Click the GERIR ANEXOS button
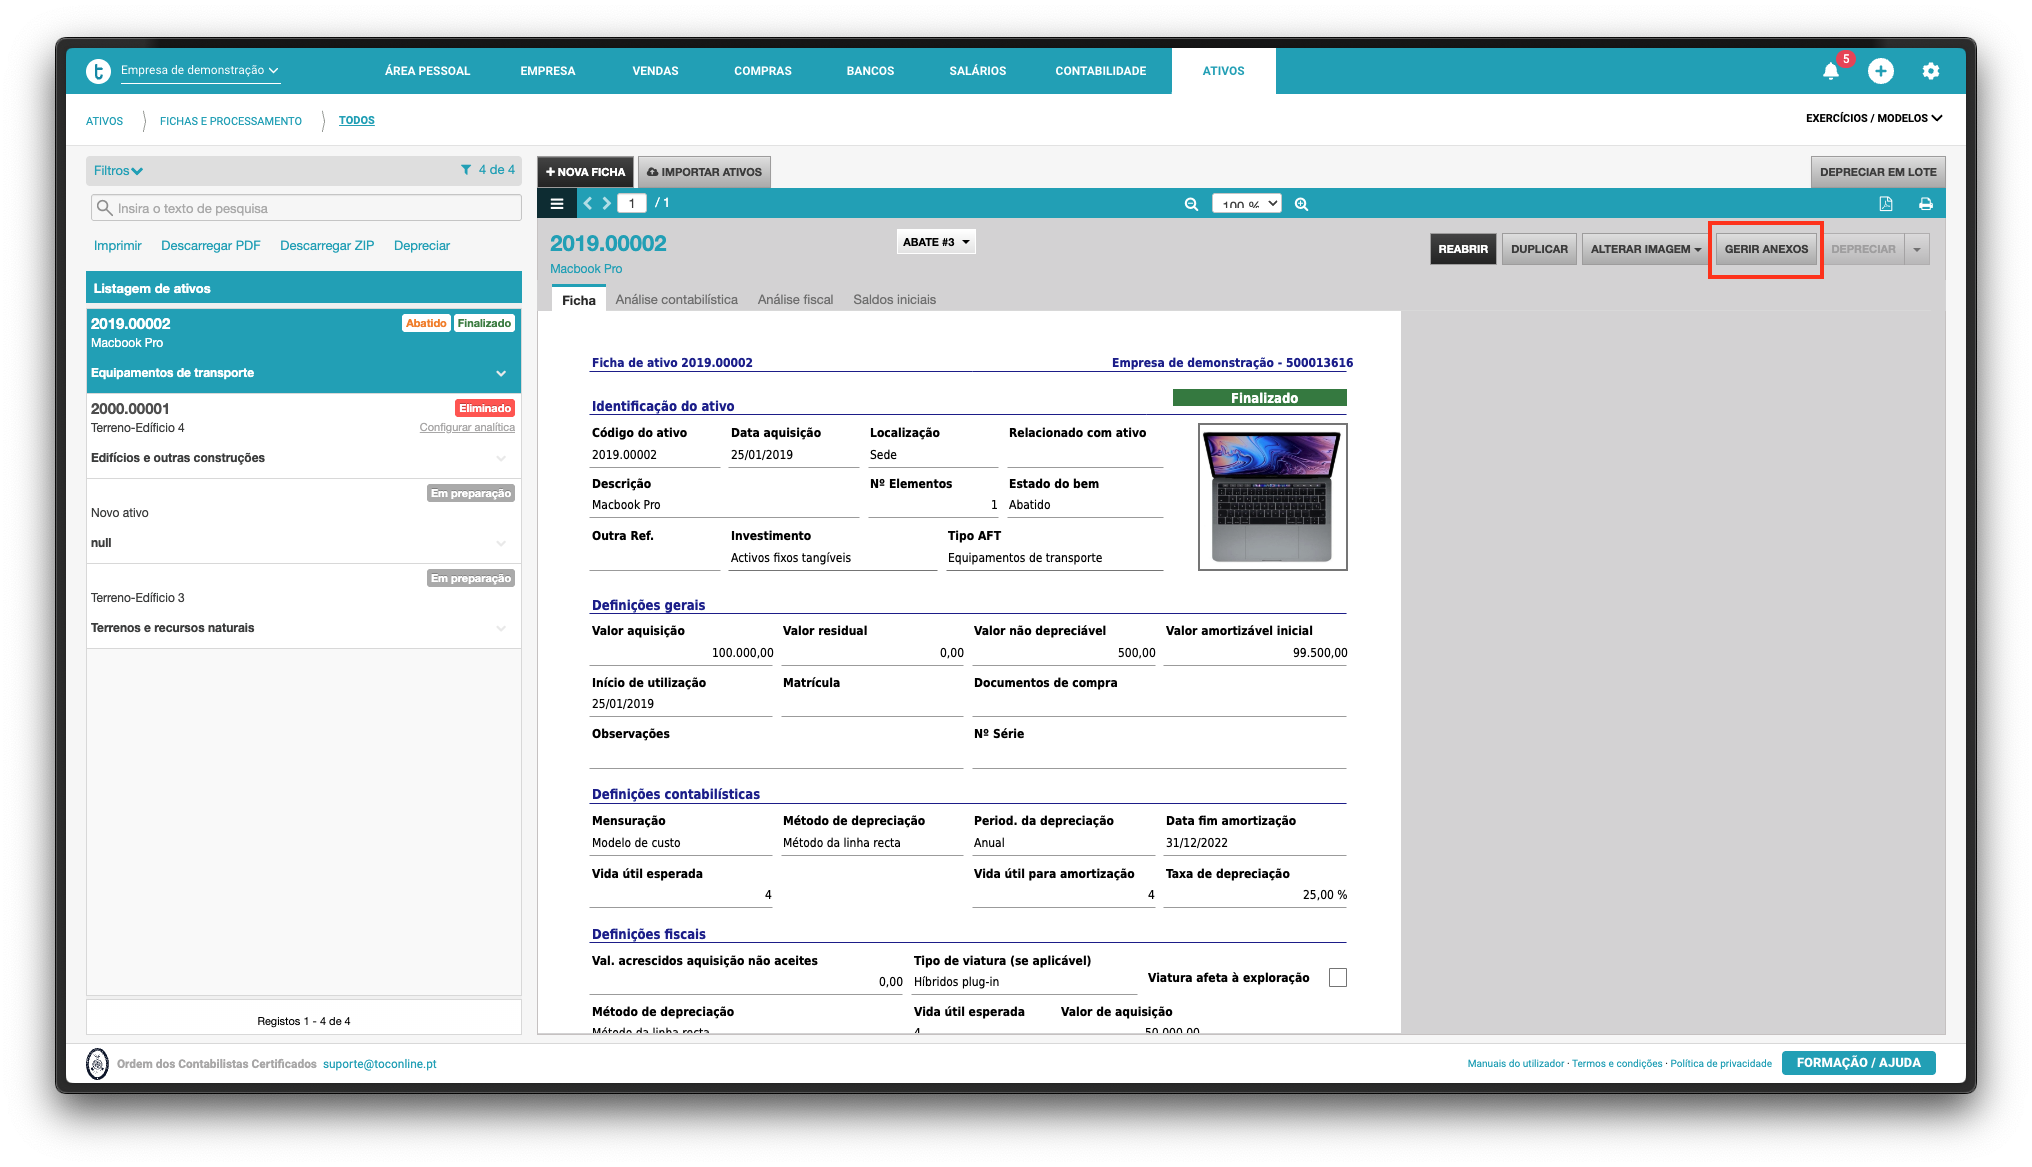Image resolution: width=2032 pixels, height=1167 pixels. click(x=1765, y=249)
